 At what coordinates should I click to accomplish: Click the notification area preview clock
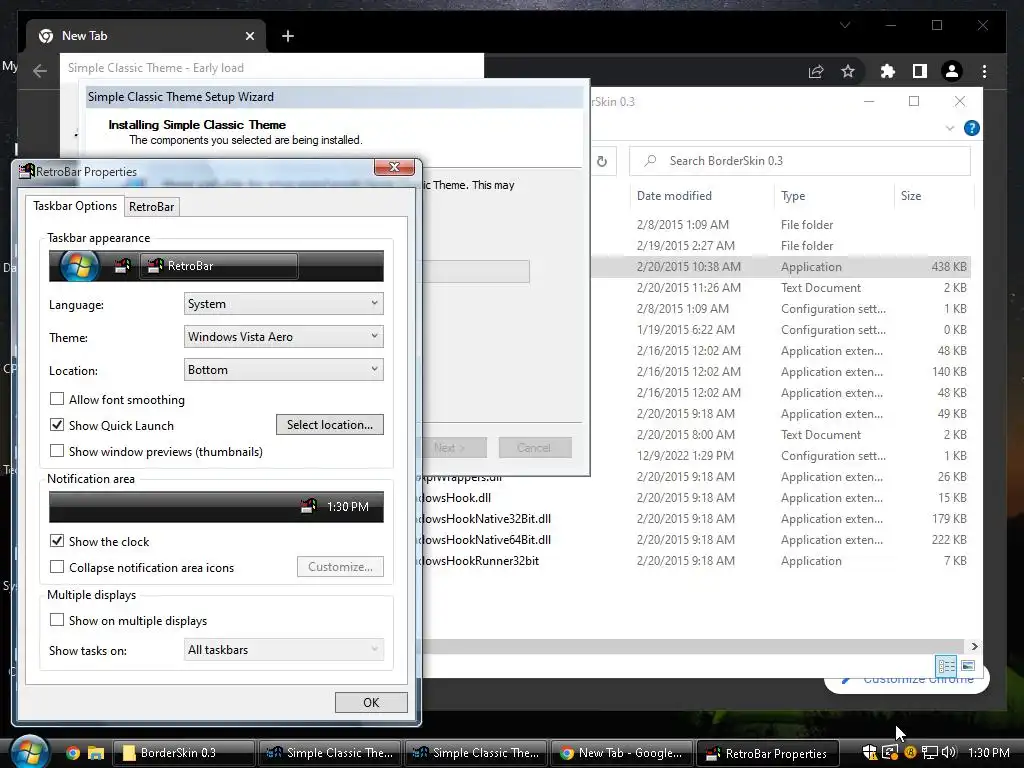[347, 507]
